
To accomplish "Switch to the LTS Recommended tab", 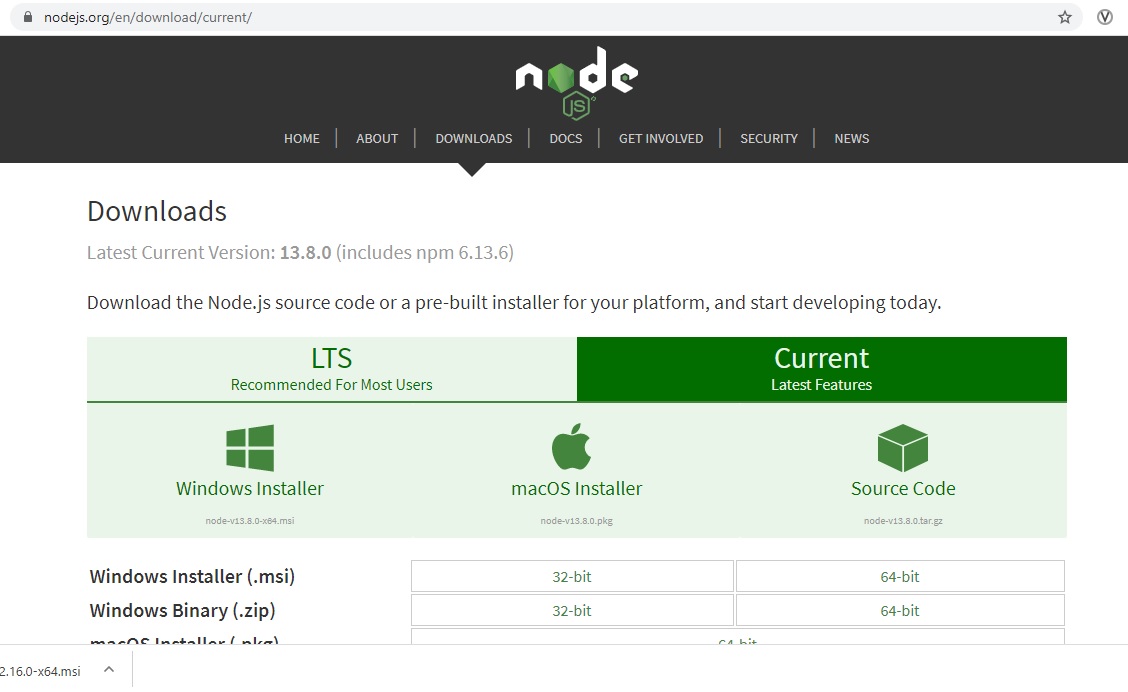I will (332, 369).
